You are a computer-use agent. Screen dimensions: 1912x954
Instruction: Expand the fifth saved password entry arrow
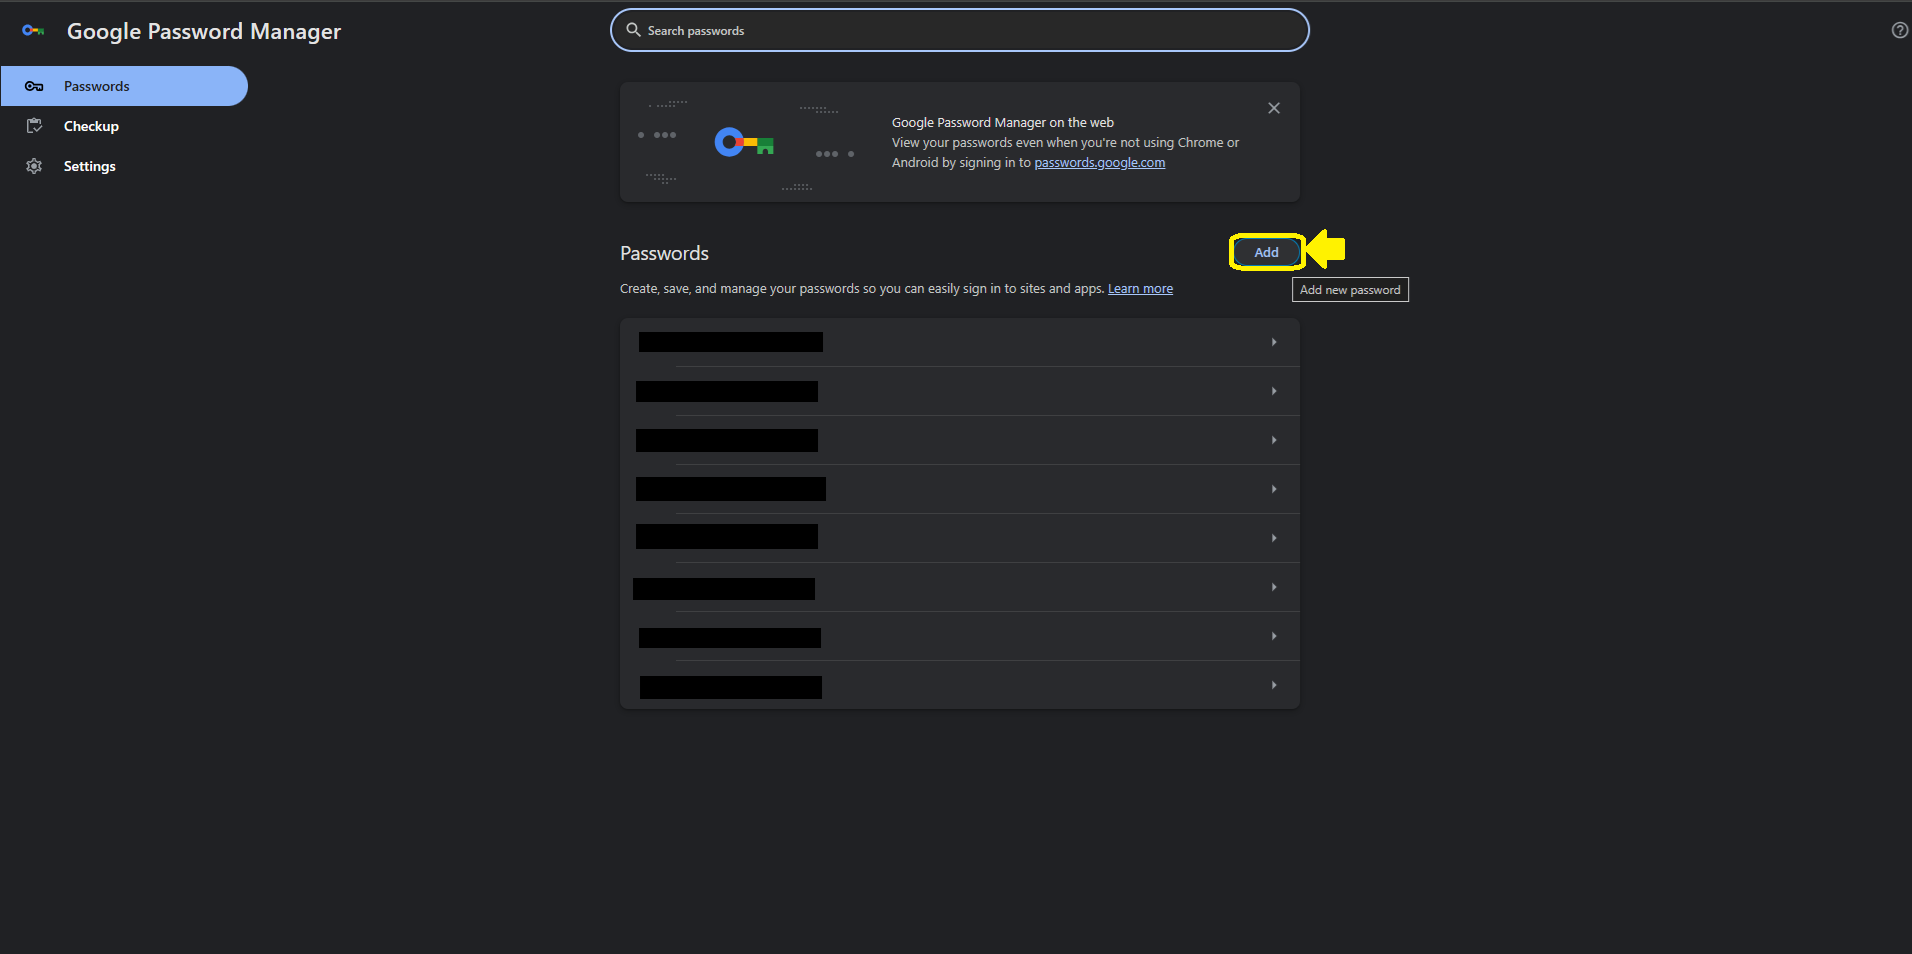tap(1274, 538)
